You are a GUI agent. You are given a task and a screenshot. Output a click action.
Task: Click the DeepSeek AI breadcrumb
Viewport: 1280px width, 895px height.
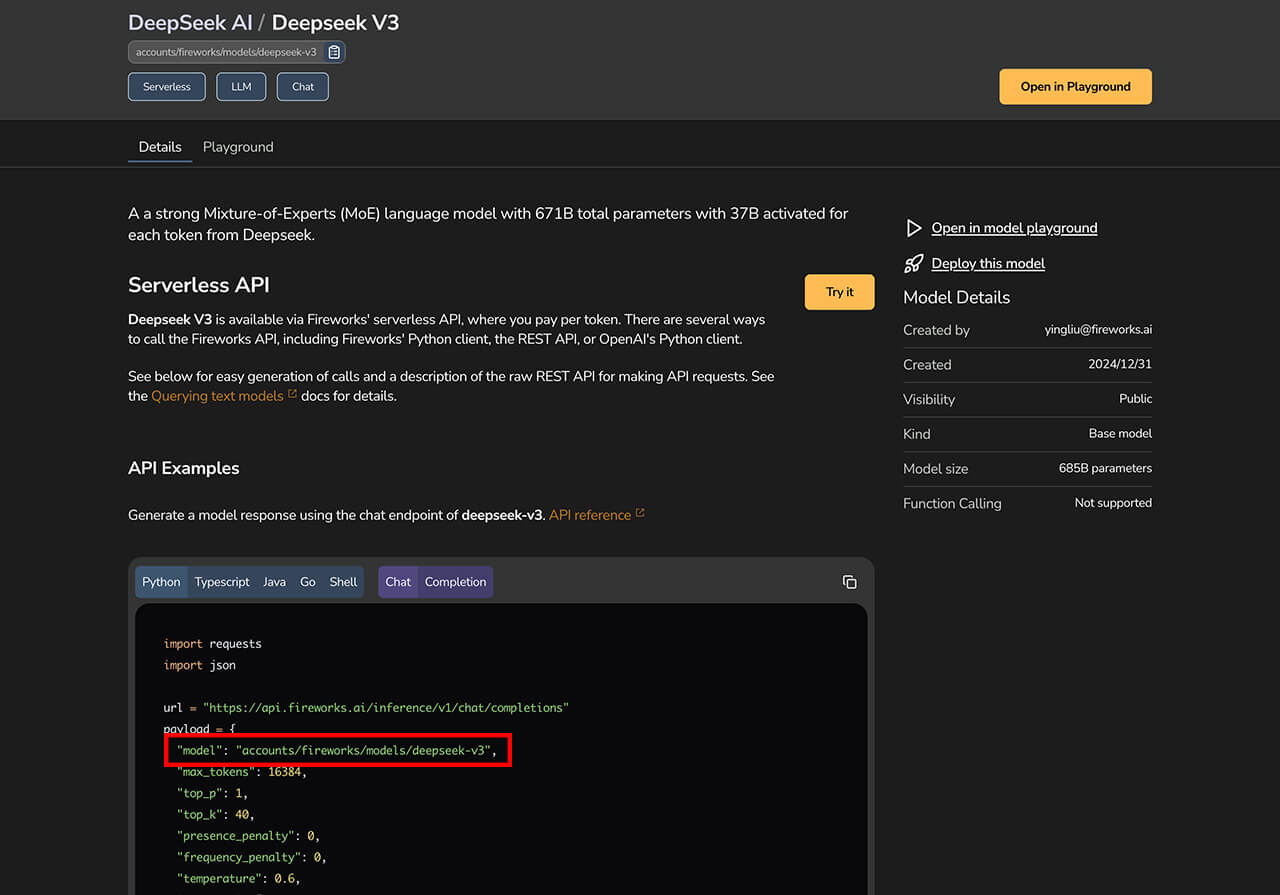[x=190, y=22]
